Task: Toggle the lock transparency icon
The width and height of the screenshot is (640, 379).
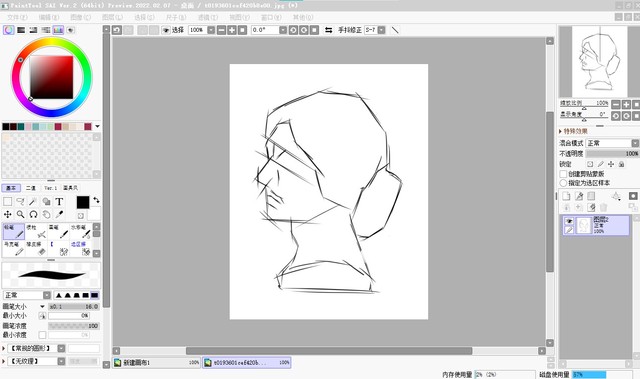Action: point(590,164)
